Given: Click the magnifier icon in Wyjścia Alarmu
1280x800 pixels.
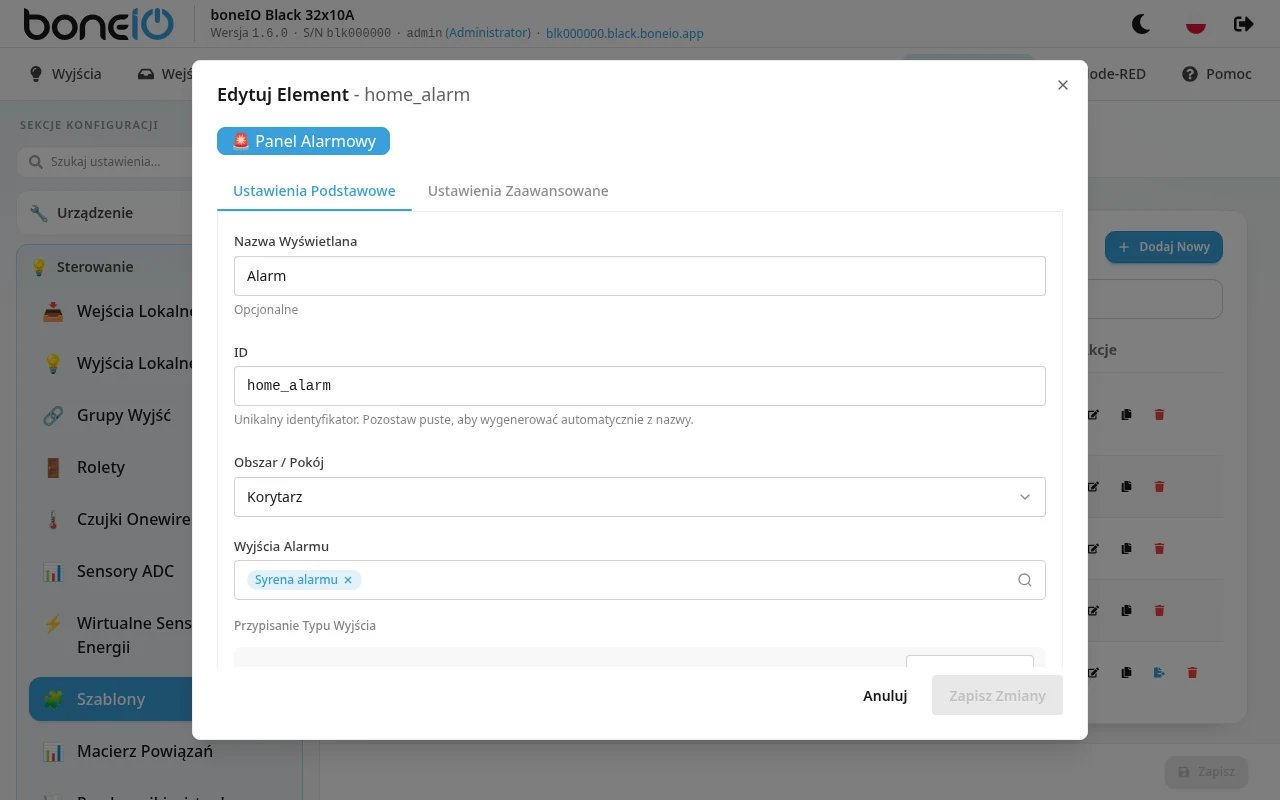Looking at the screenshot, I should pos(1024,580).
